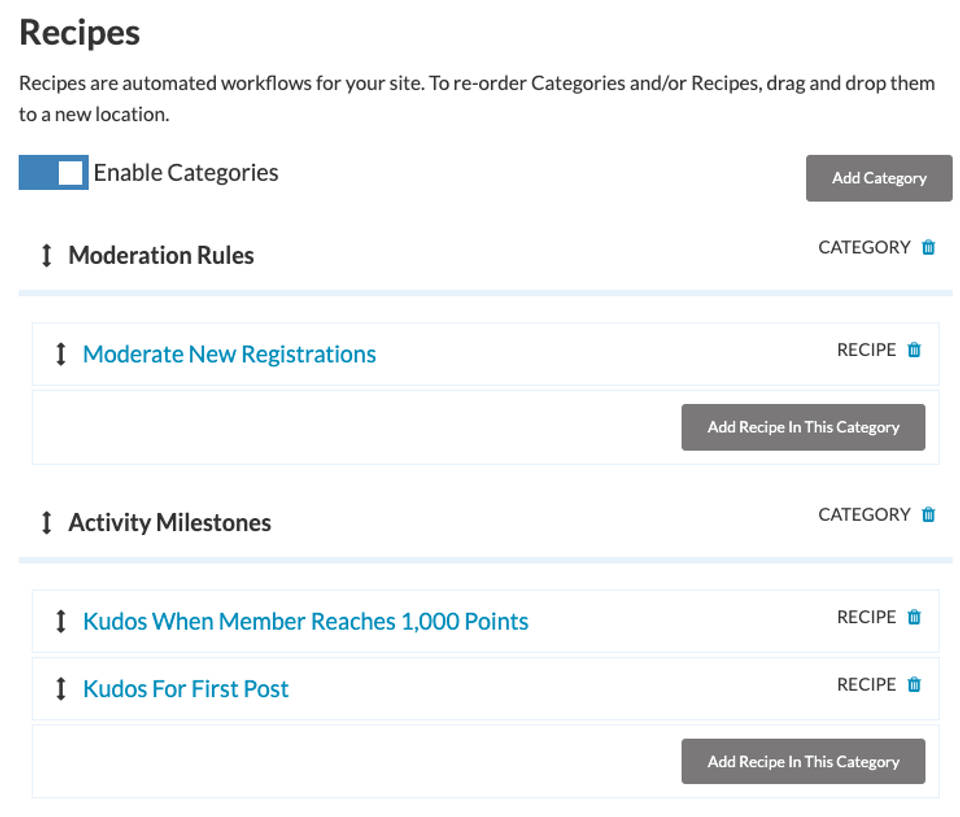960x817 pixels.
Task: Click drag handle beside Activity Milestones
Action: (46, 522)
